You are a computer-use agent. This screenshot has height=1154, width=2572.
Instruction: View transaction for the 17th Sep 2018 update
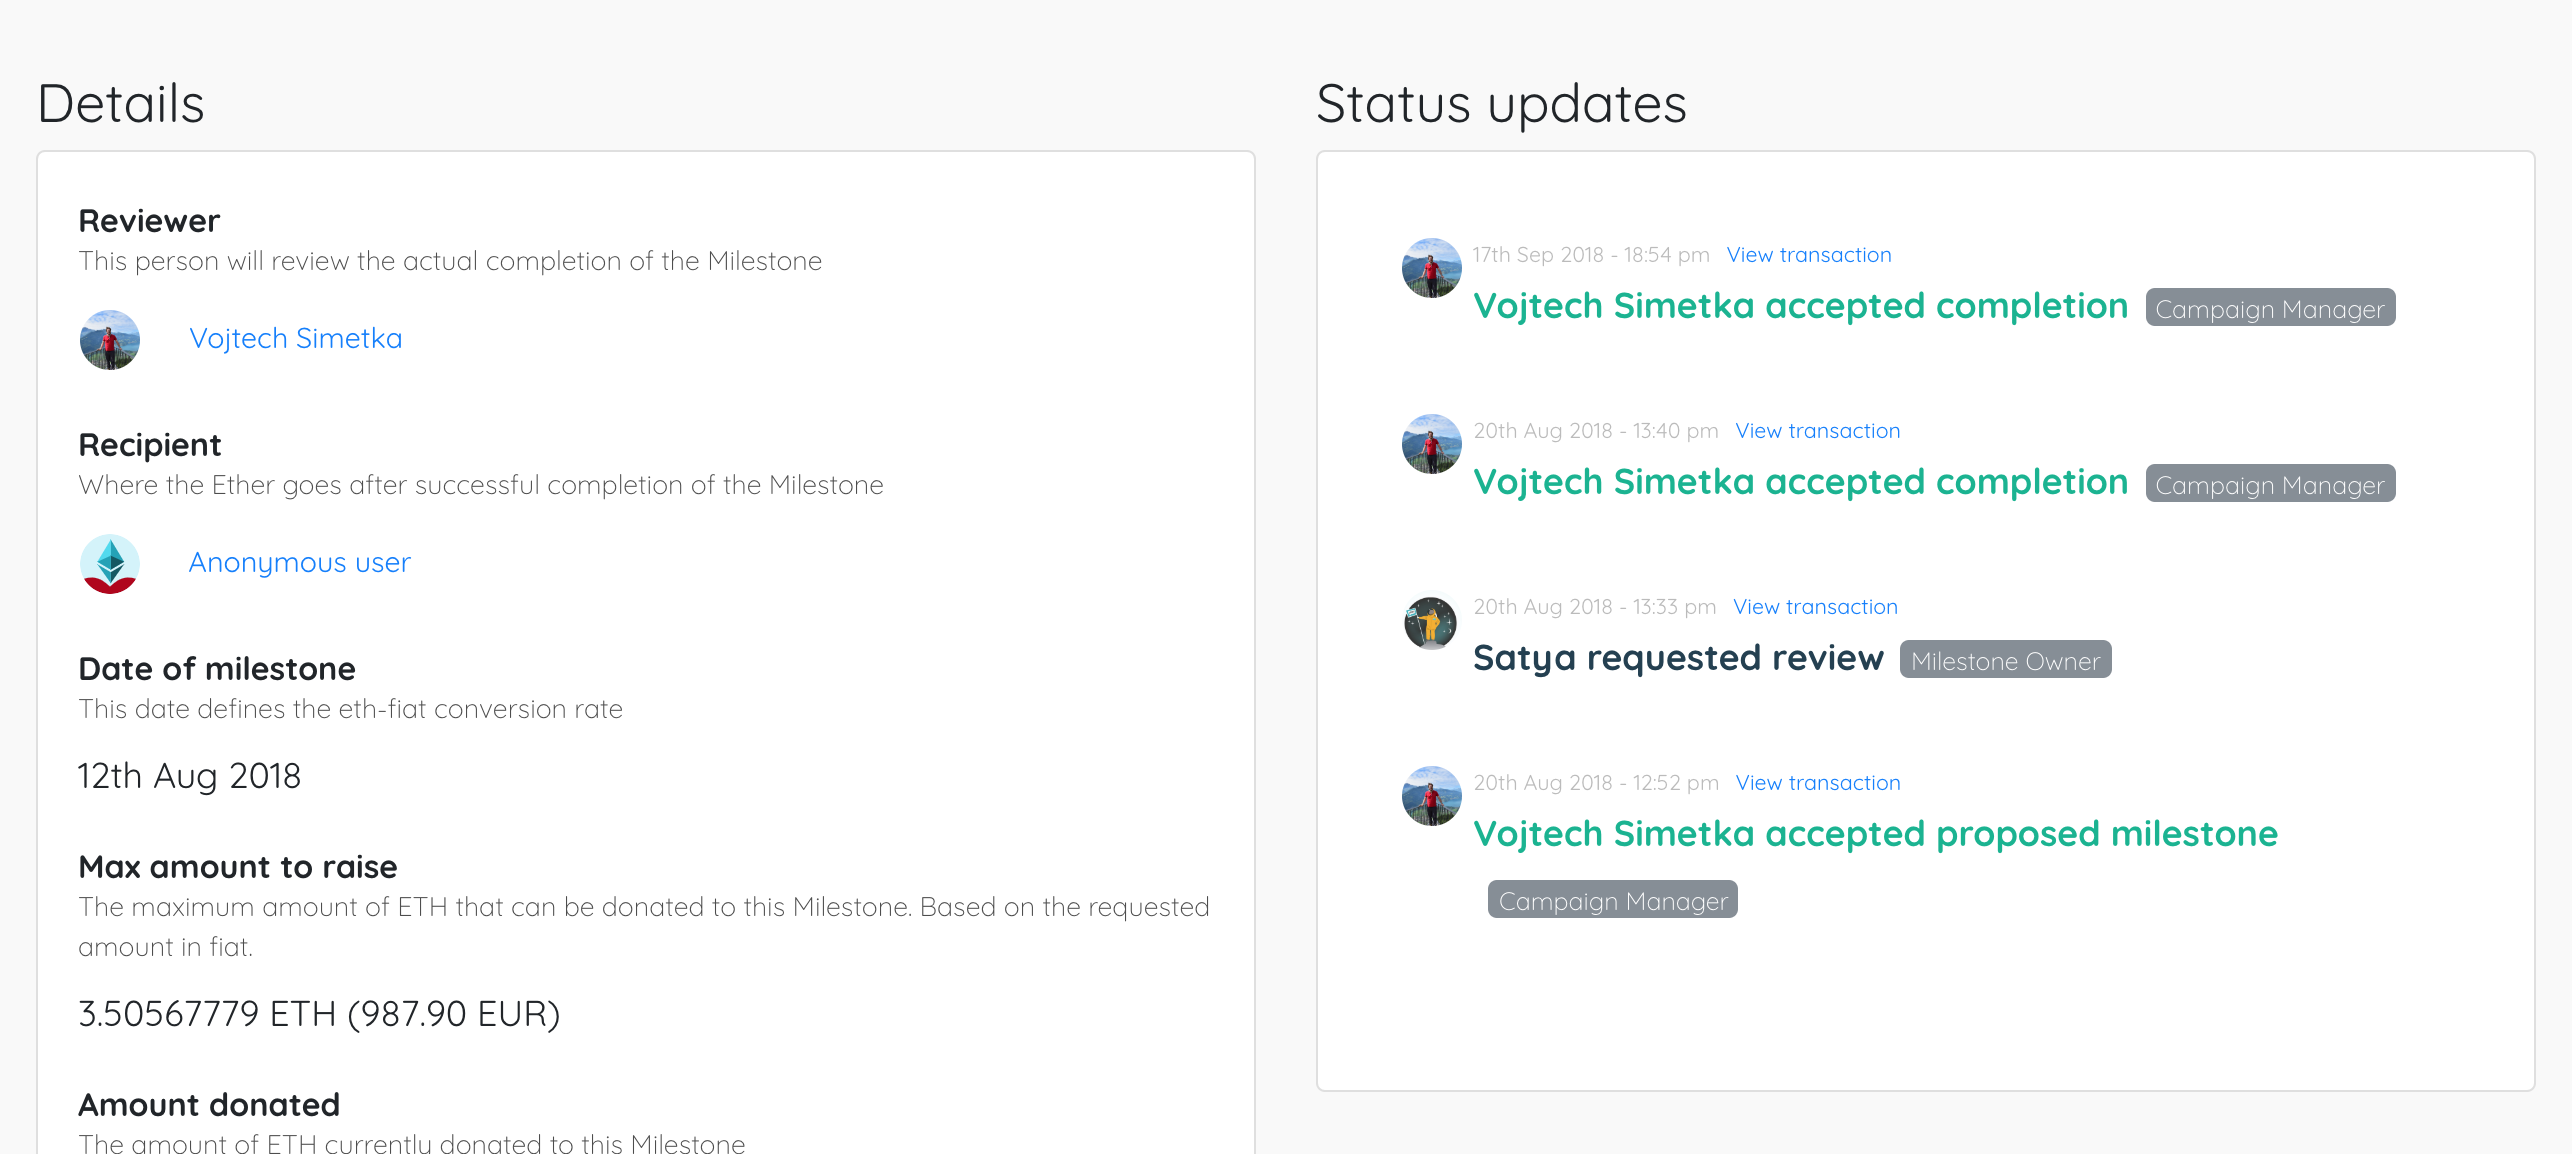(x=1809, y=255)
